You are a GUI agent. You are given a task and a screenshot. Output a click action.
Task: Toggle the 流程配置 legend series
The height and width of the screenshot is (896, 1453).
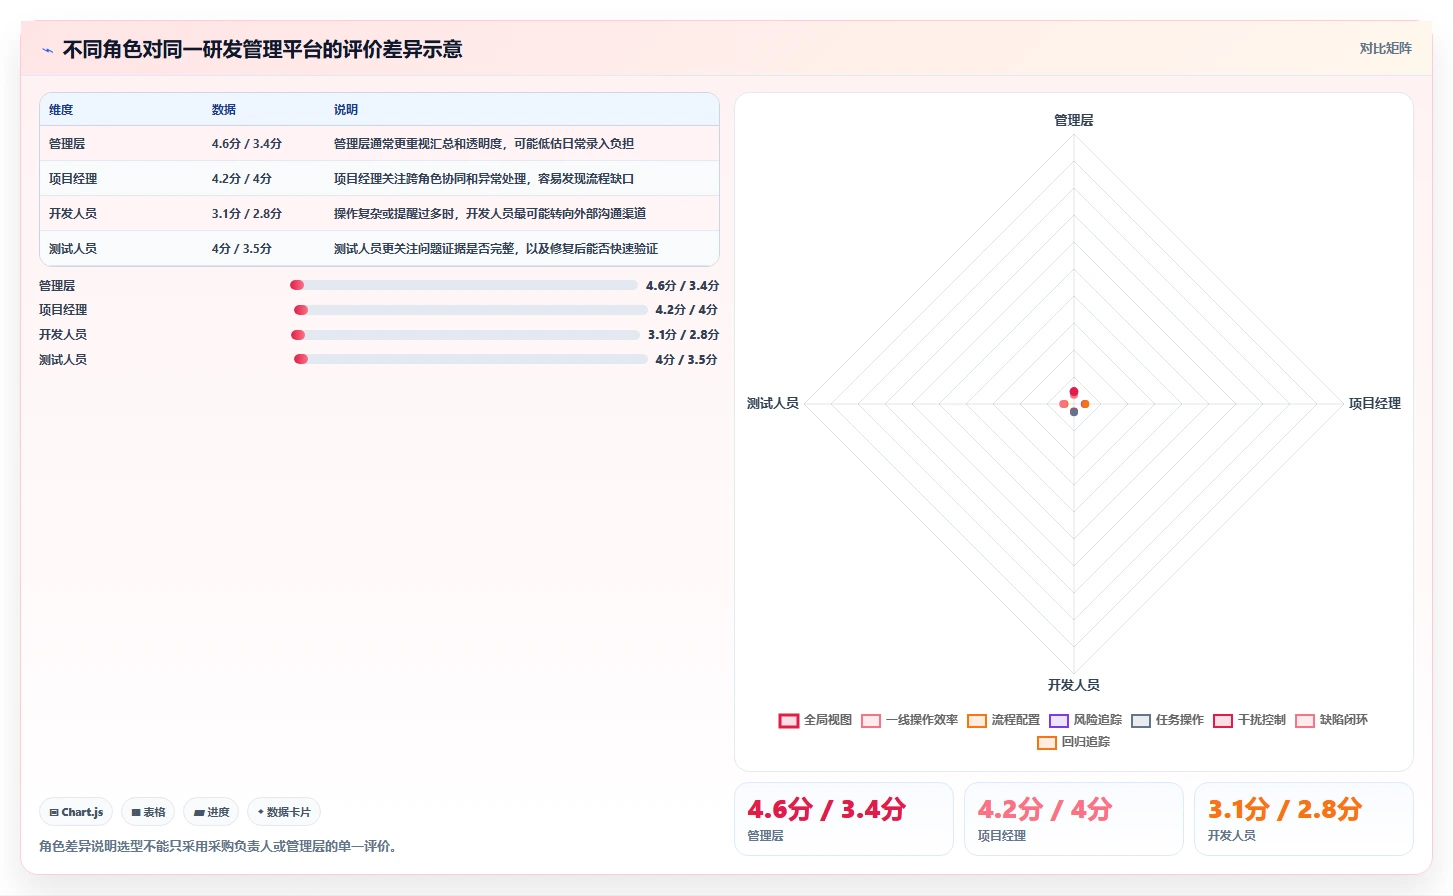point(1003,720)
